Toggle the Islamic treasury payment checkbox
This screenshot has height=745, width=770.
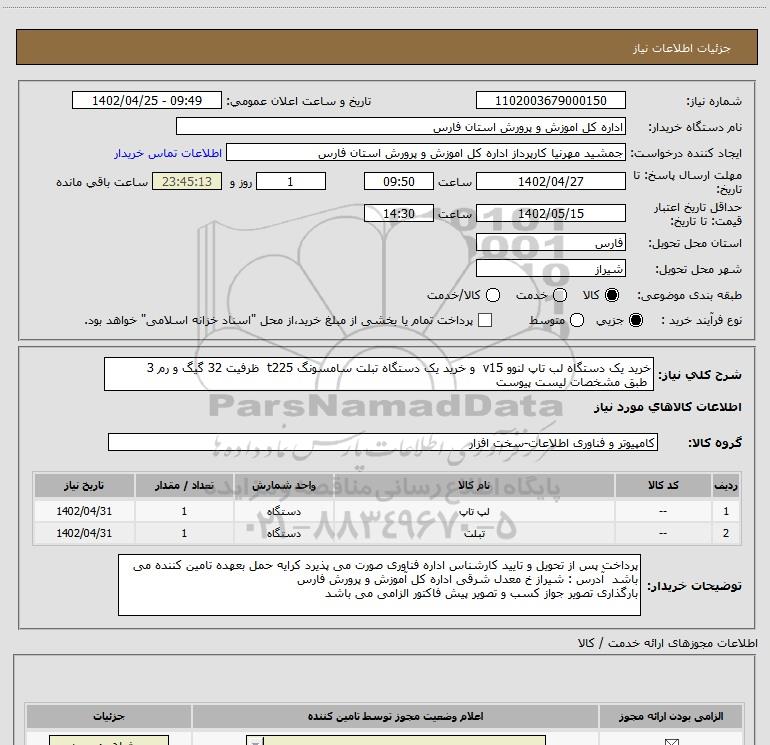click(485, 320)
